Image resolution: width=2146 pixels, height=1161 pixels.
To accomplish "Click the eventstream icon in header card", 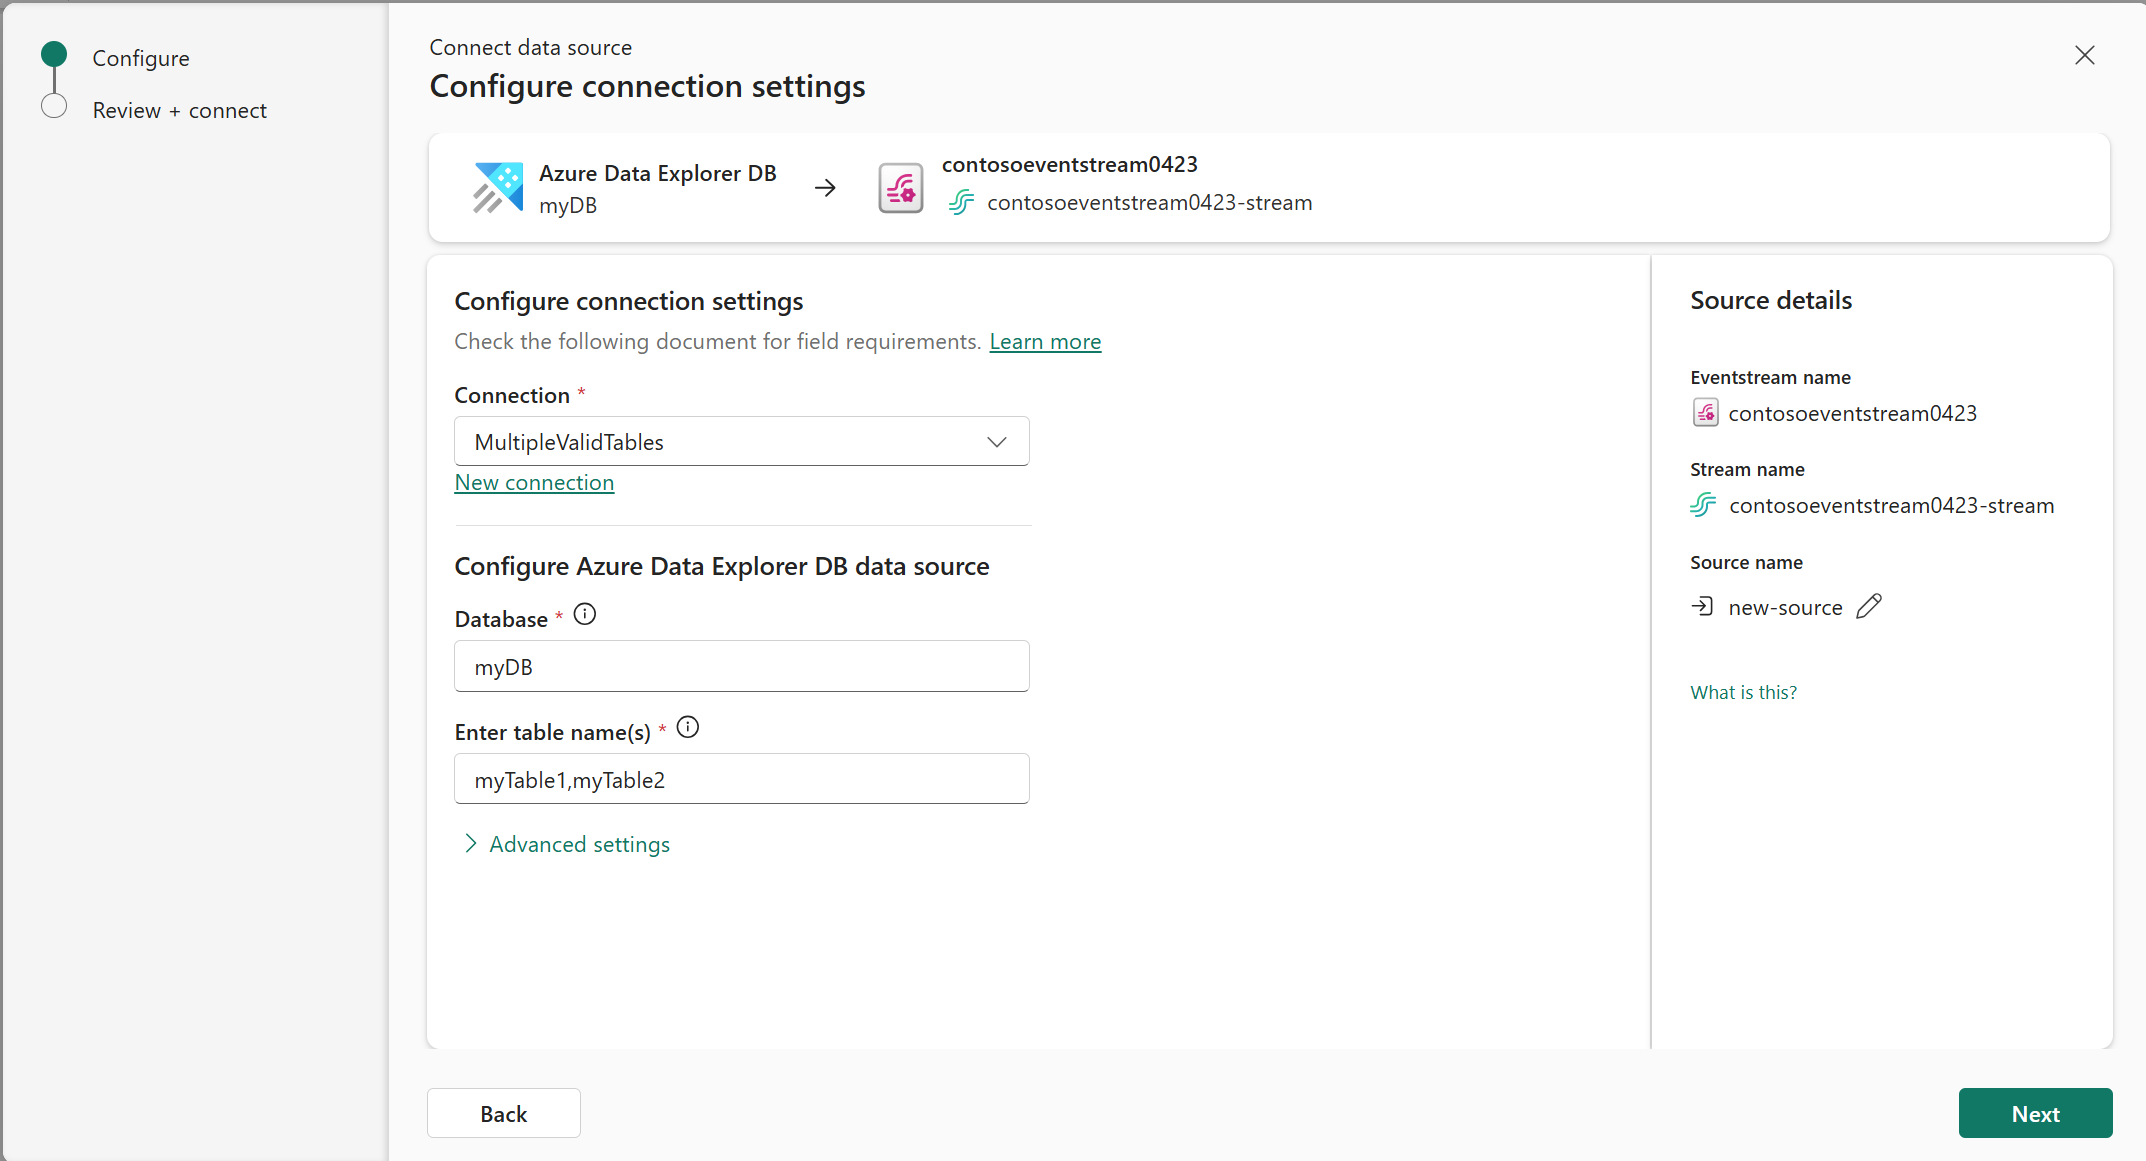I will point(900,188).
